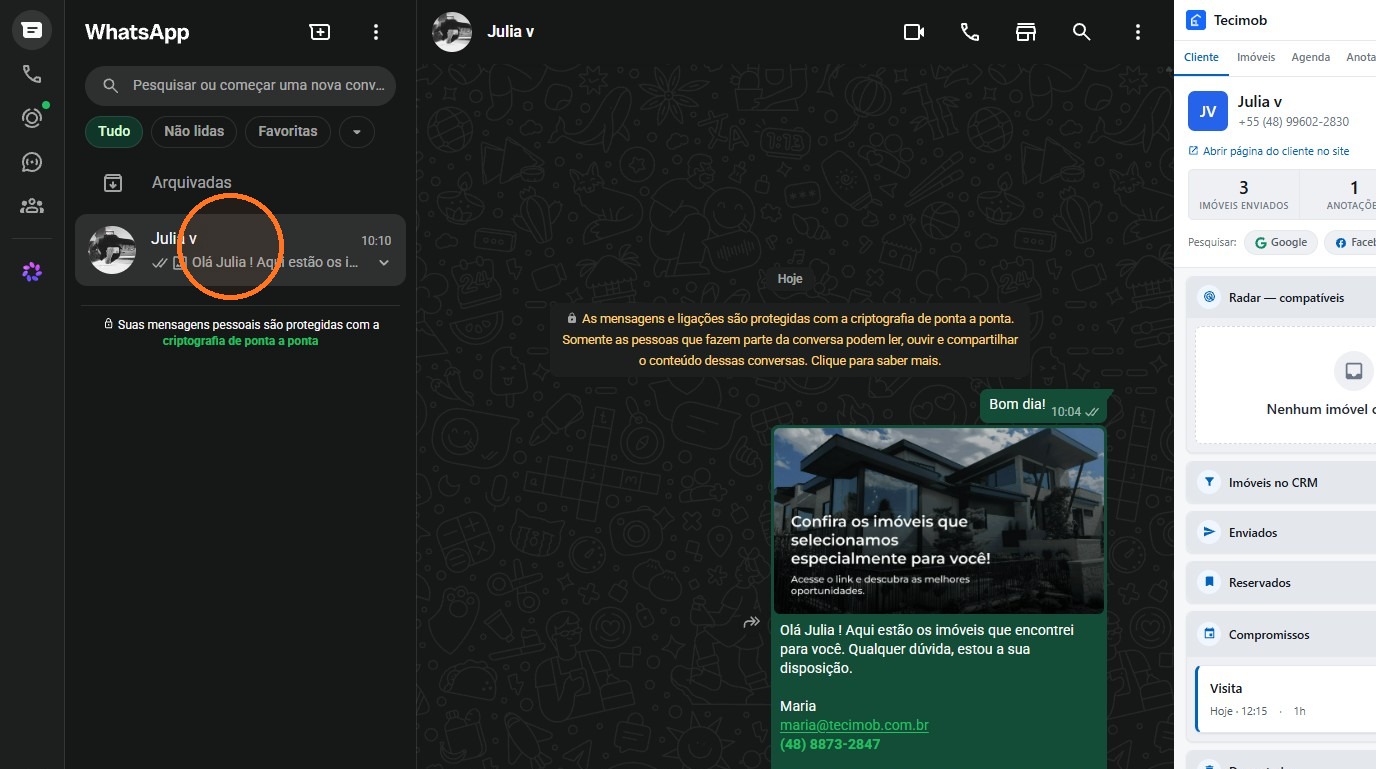Screen dimensions: 1376x769
Task: Open the Arquivadas chats
Action: coord(240,183)
